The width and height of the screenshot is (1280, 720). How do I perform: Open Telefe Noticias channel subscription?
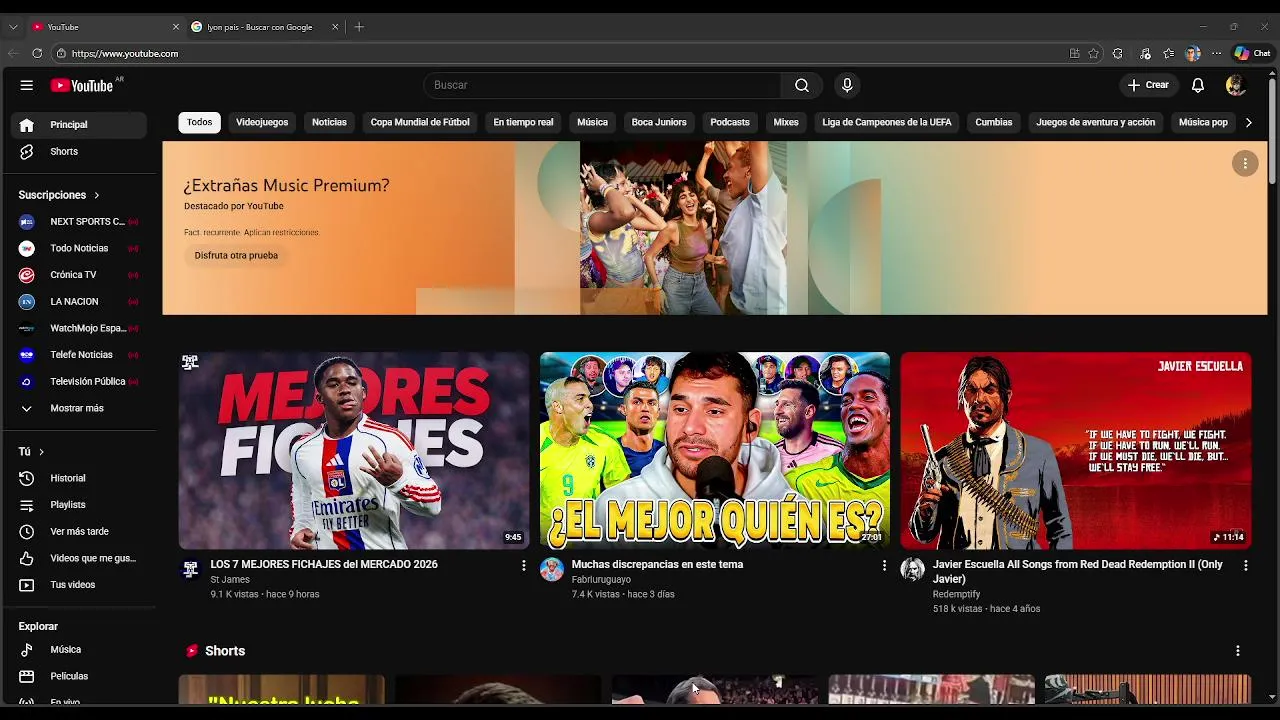[x=79, y=355]
